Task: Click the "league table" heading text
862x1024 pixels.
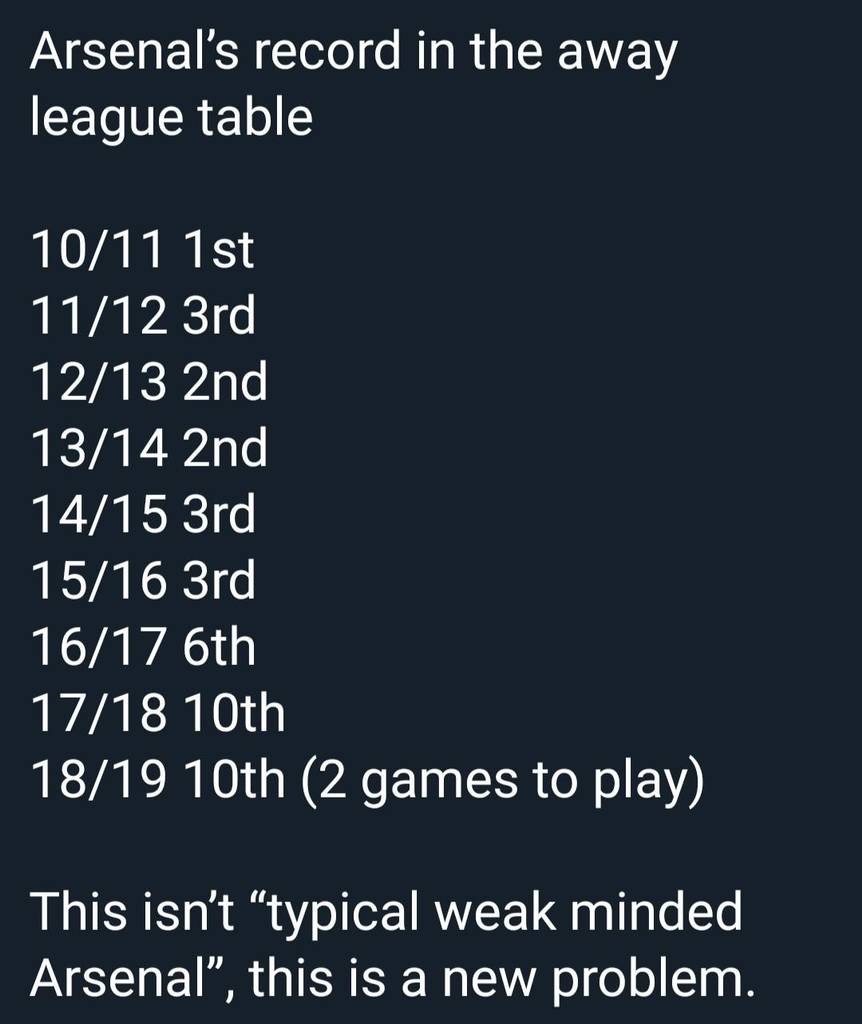Action: [x=171, y=118]
